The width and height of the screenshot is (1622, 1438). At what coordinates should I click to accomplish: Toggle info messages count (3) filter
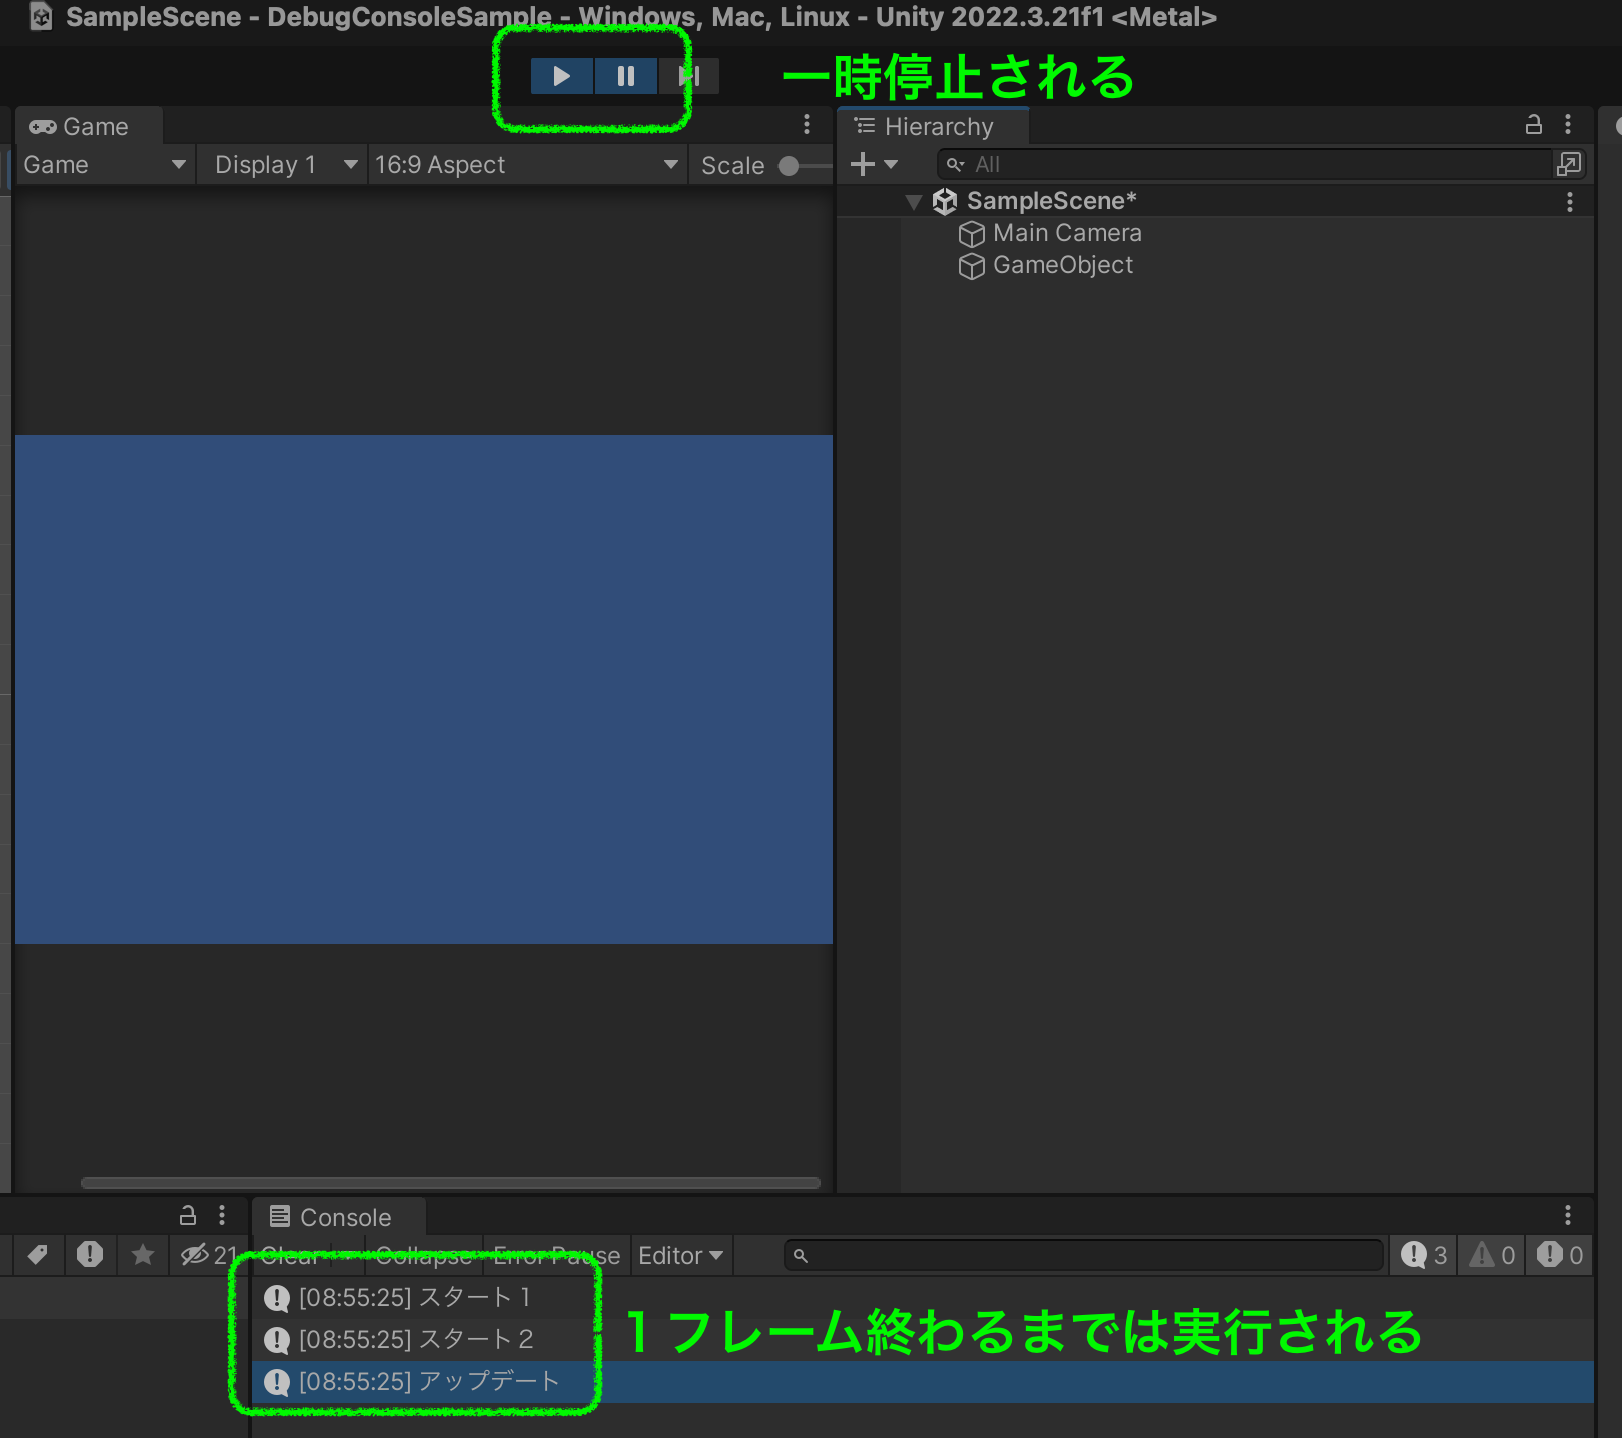point(1424,1255)
